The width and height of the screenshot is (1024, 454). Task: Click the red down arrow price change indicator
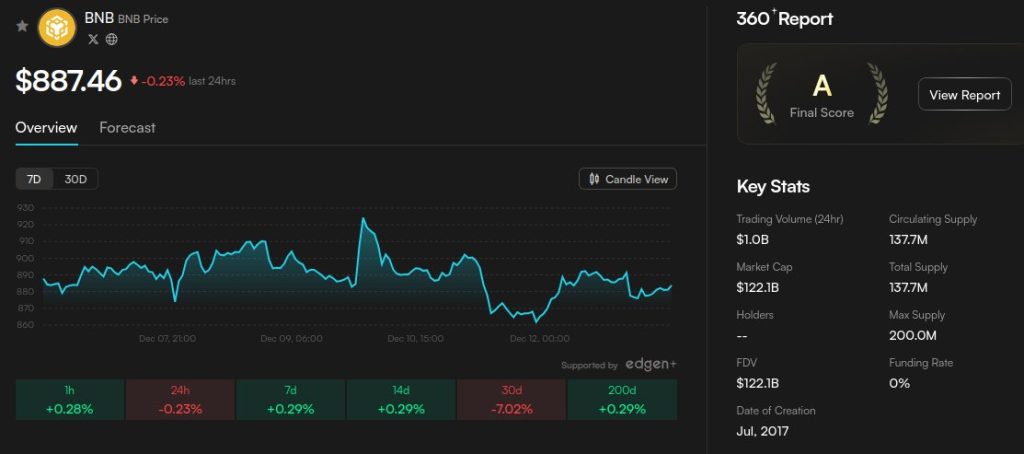coord(134,81)
